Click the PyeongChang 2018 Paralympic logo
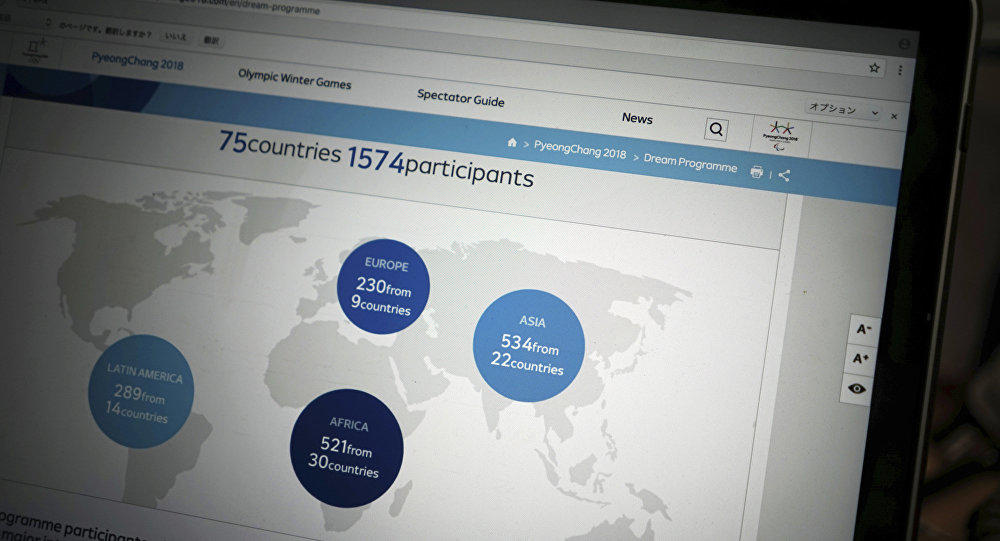Viewport: 1000px width, 541px height. (x=781, y=135)
